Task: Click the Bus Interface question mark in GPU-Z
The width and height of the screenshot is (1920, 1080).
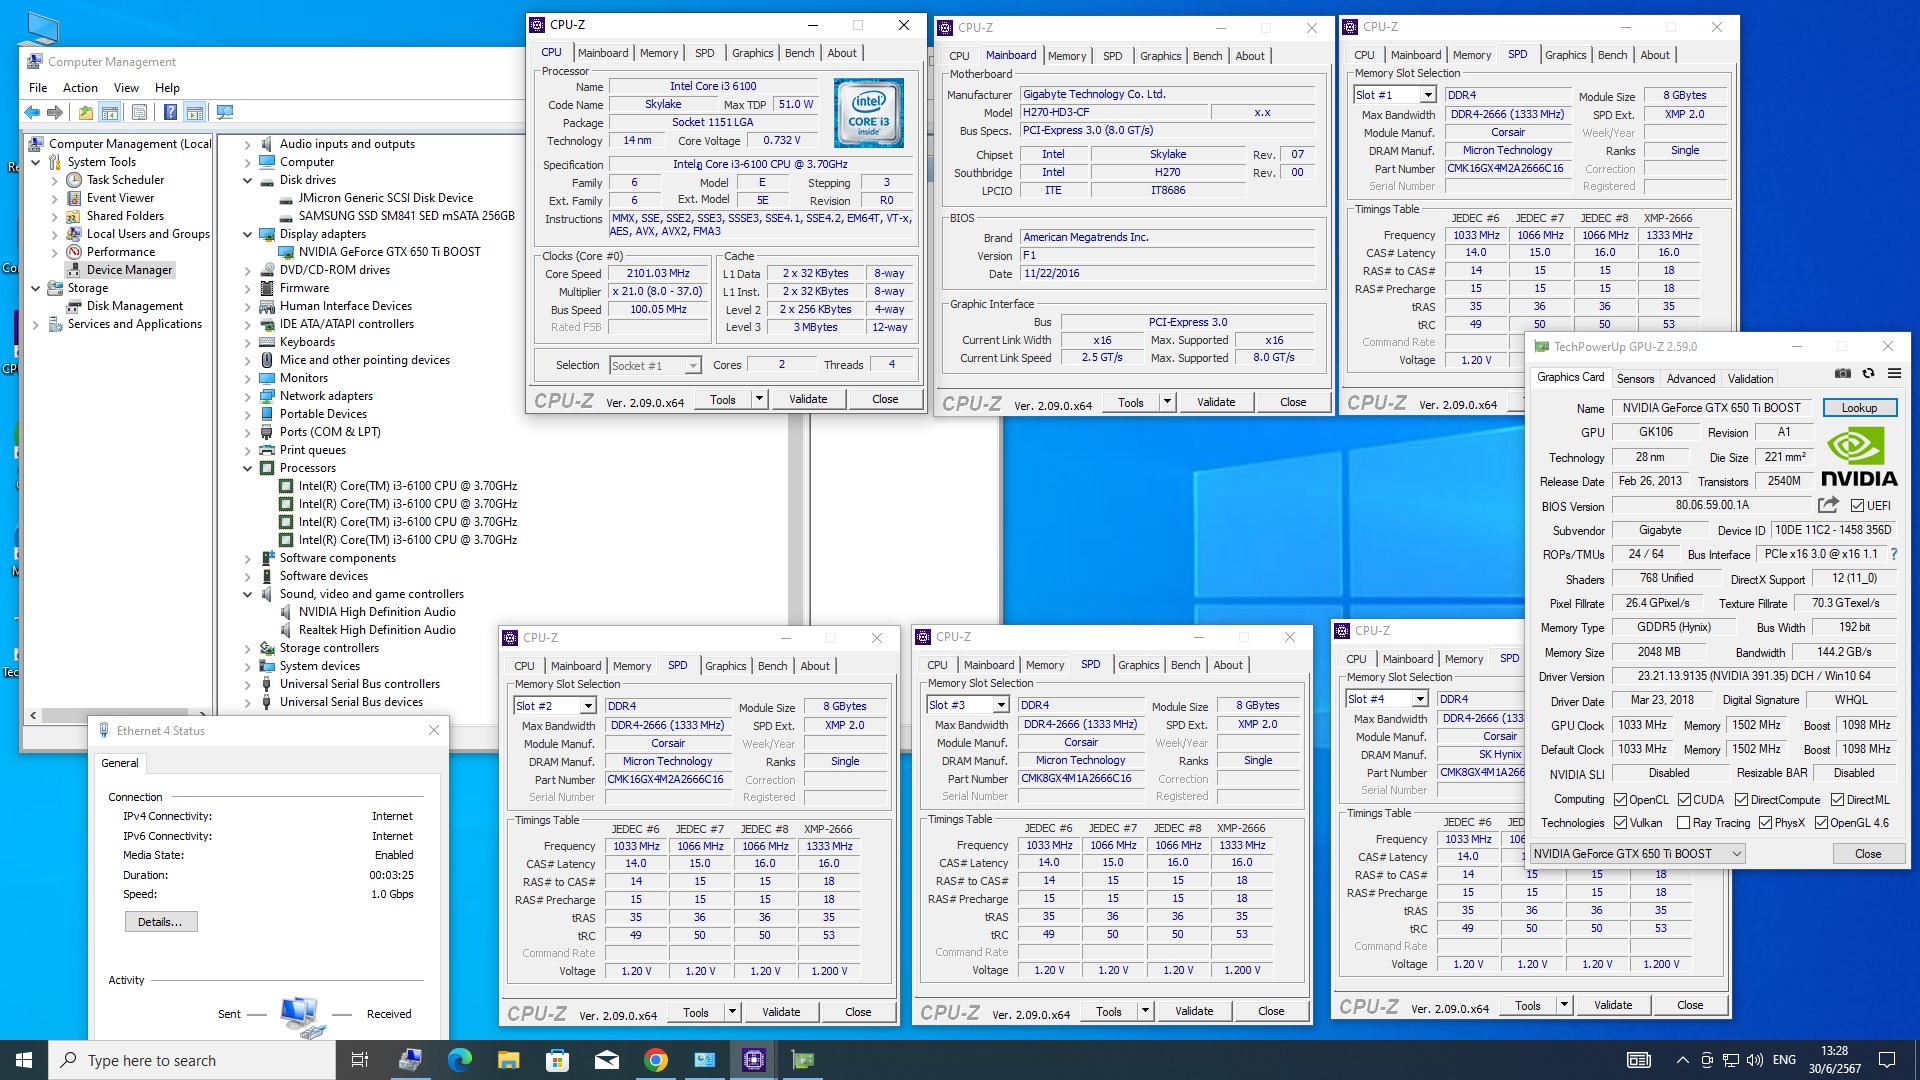Action: tap(1893, 554)
